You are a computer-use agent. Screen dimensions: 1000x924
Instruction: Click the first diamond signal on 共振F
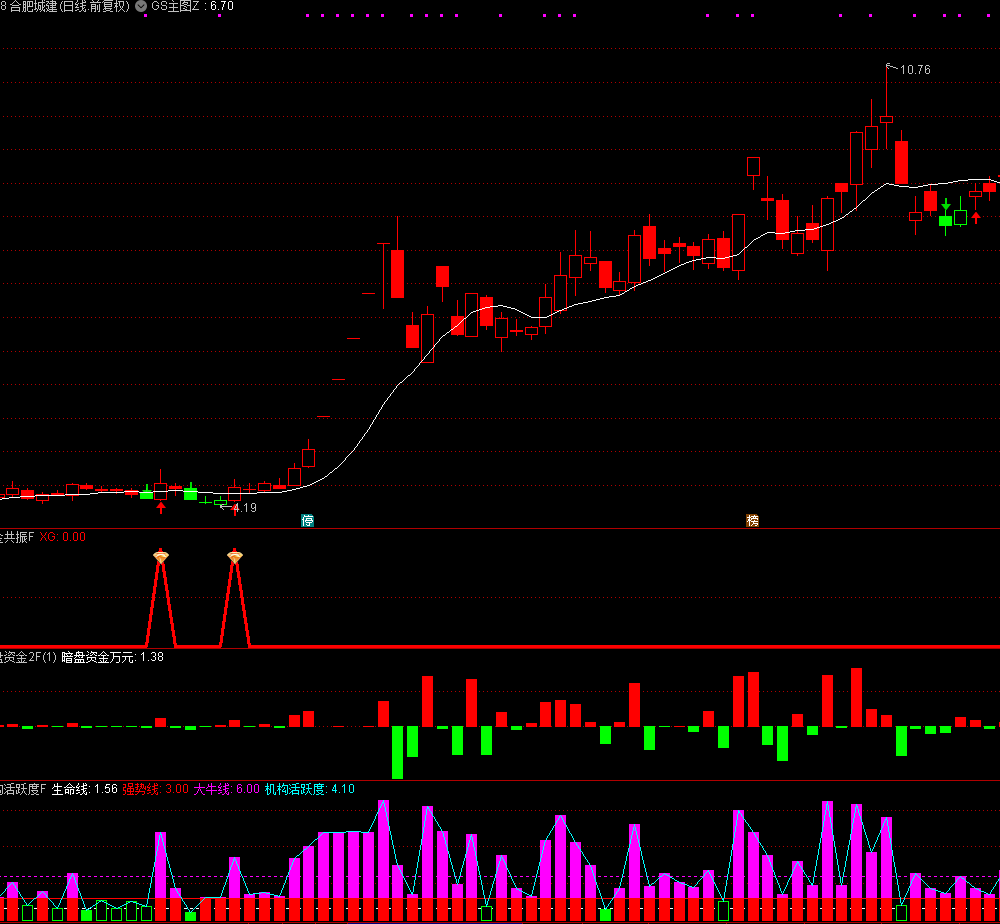pyautogui.click(x=160, y=556)
